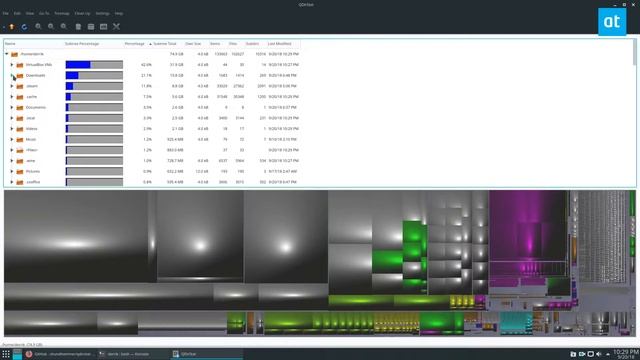The image size is (640, 360).
Task: Click the folder icon beside Documents
Action: click(20, 107)
